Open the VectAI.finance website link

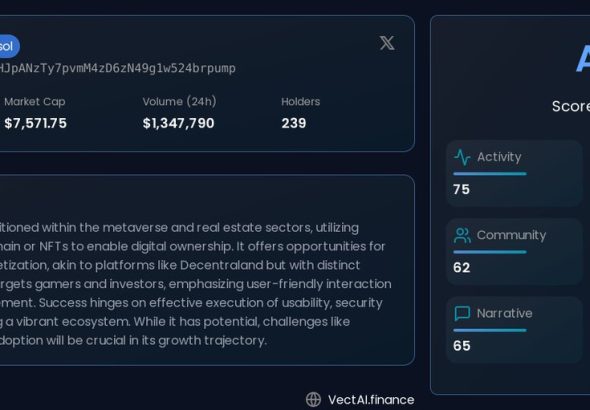(x=371, y=399)
